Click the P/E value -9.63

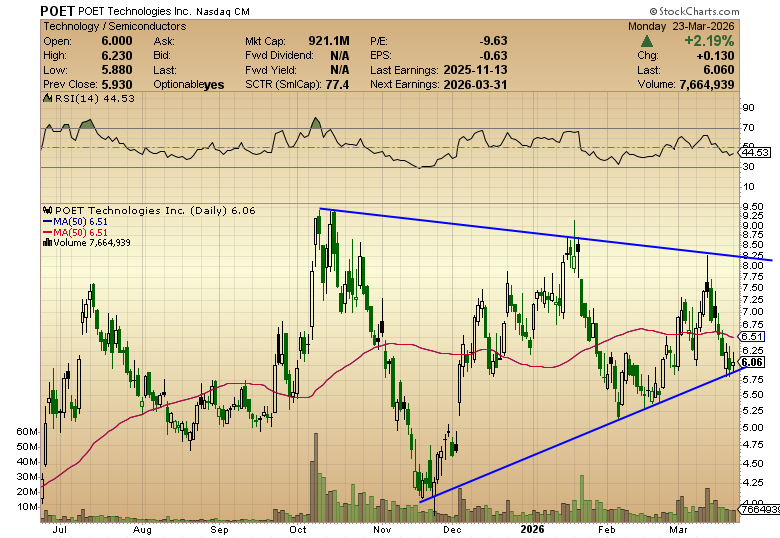(493, 41)
